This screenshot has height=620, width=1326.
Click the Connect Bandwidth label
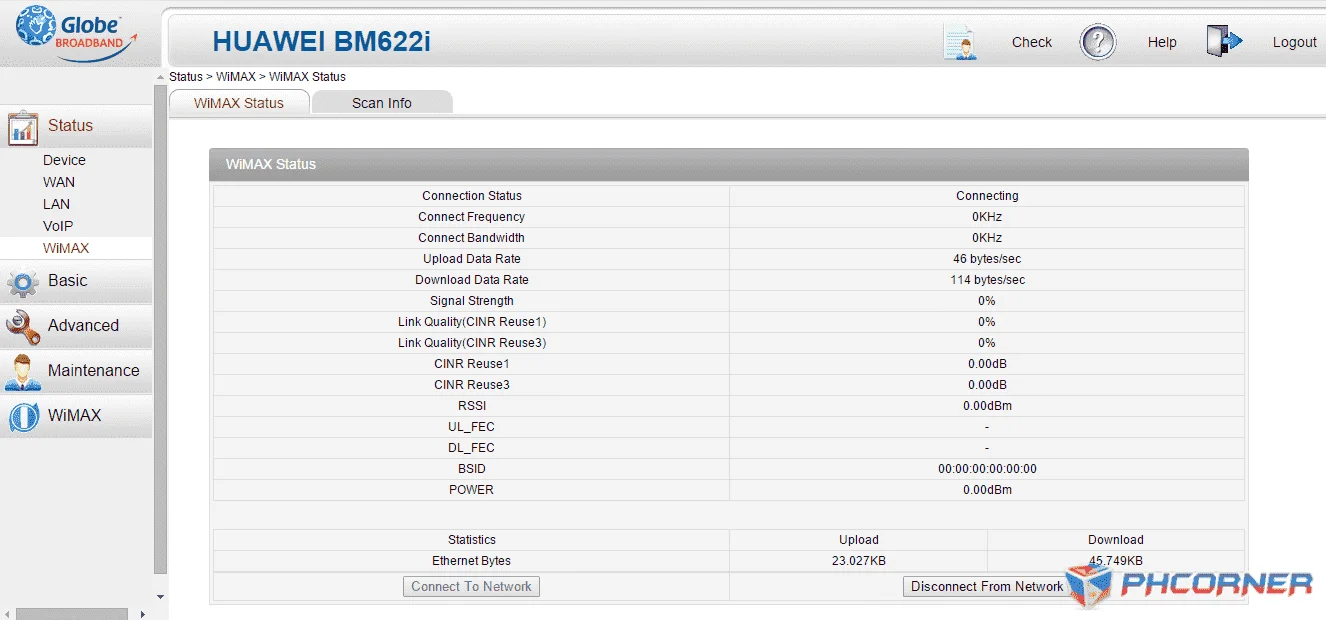472,238
